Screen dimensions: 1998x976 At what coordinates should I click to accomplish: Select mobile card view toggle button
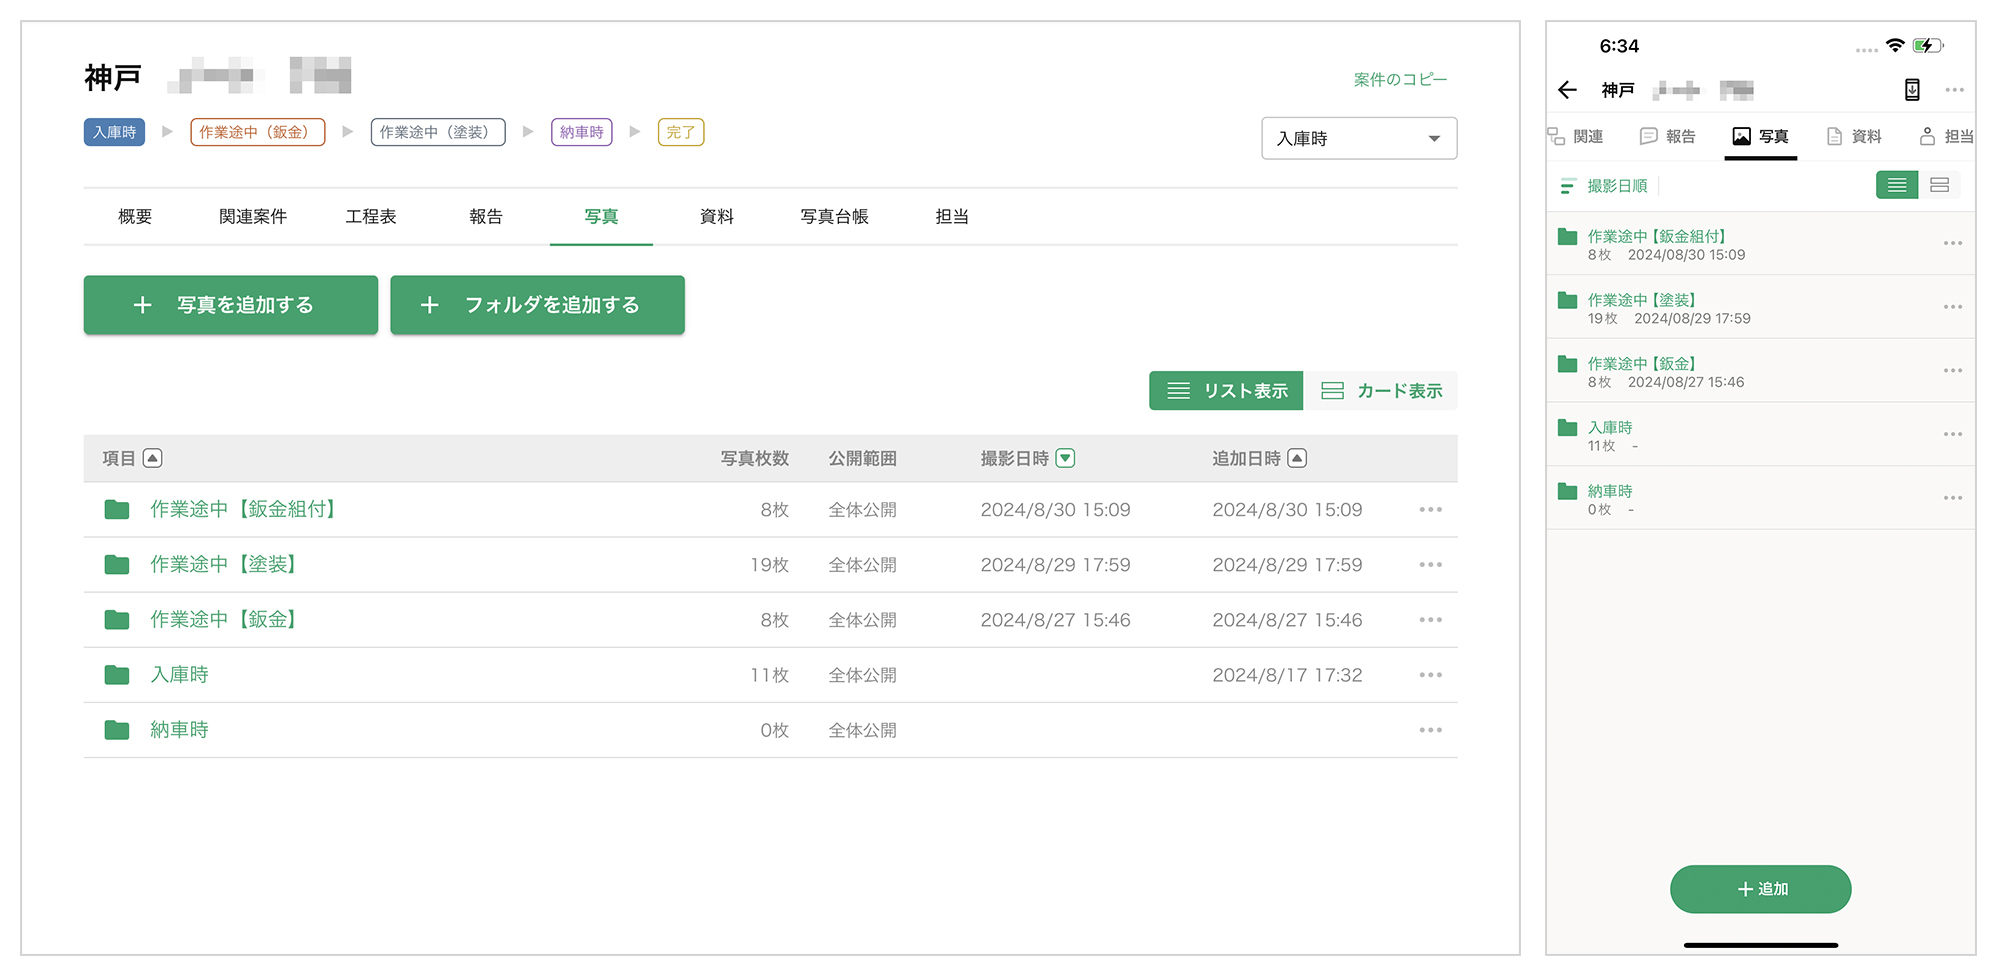(1940, 185)
